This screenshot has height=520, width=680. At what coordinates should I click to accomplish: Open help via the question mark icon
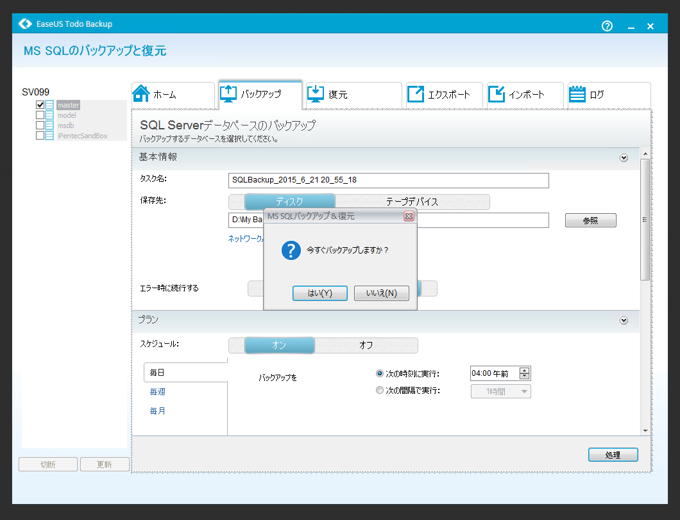click(607, 26)
